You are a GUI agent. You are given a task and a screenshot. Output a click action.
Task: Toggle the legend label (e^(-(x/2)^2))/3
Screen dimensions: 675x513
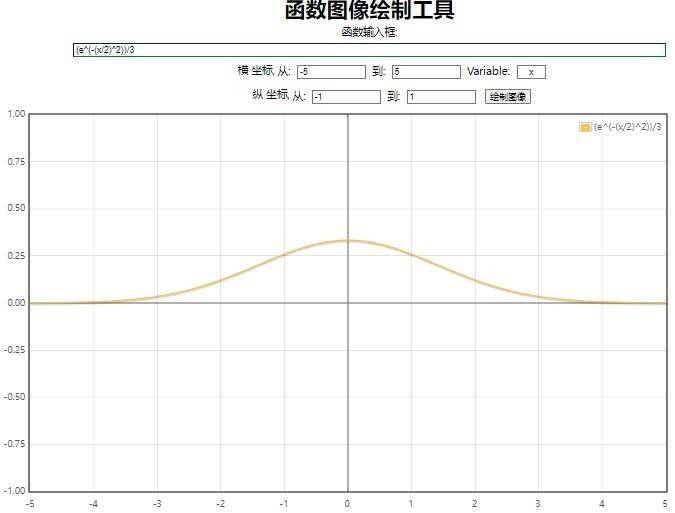pyautogui.click(x=628, y=127)
